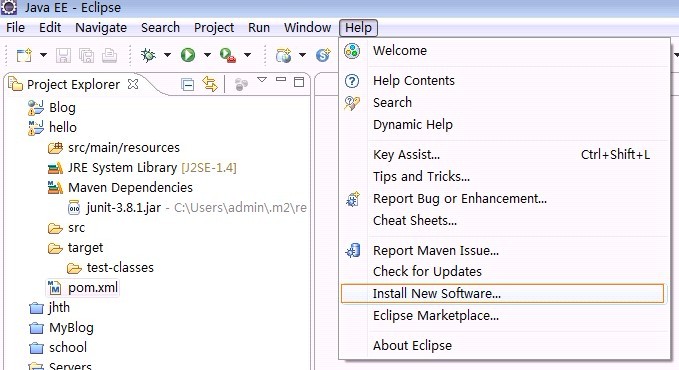
Task: Choose Help Contents menu entry
Action: [x=505, y=81]
